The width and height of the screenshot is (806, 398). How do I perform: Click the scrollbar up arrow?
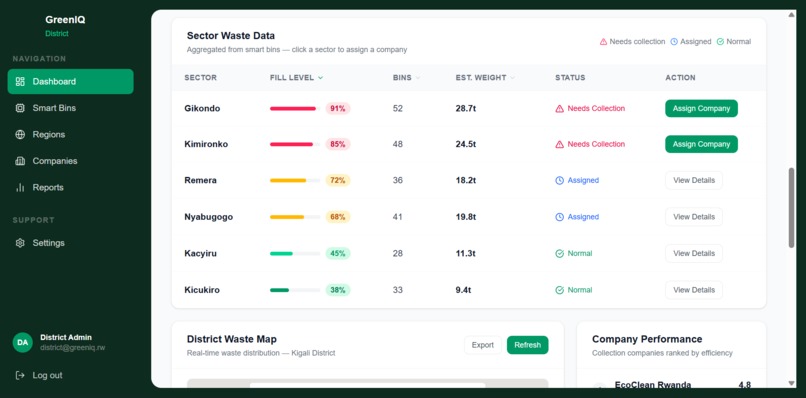pyautogui.click(x=791, y=14)
